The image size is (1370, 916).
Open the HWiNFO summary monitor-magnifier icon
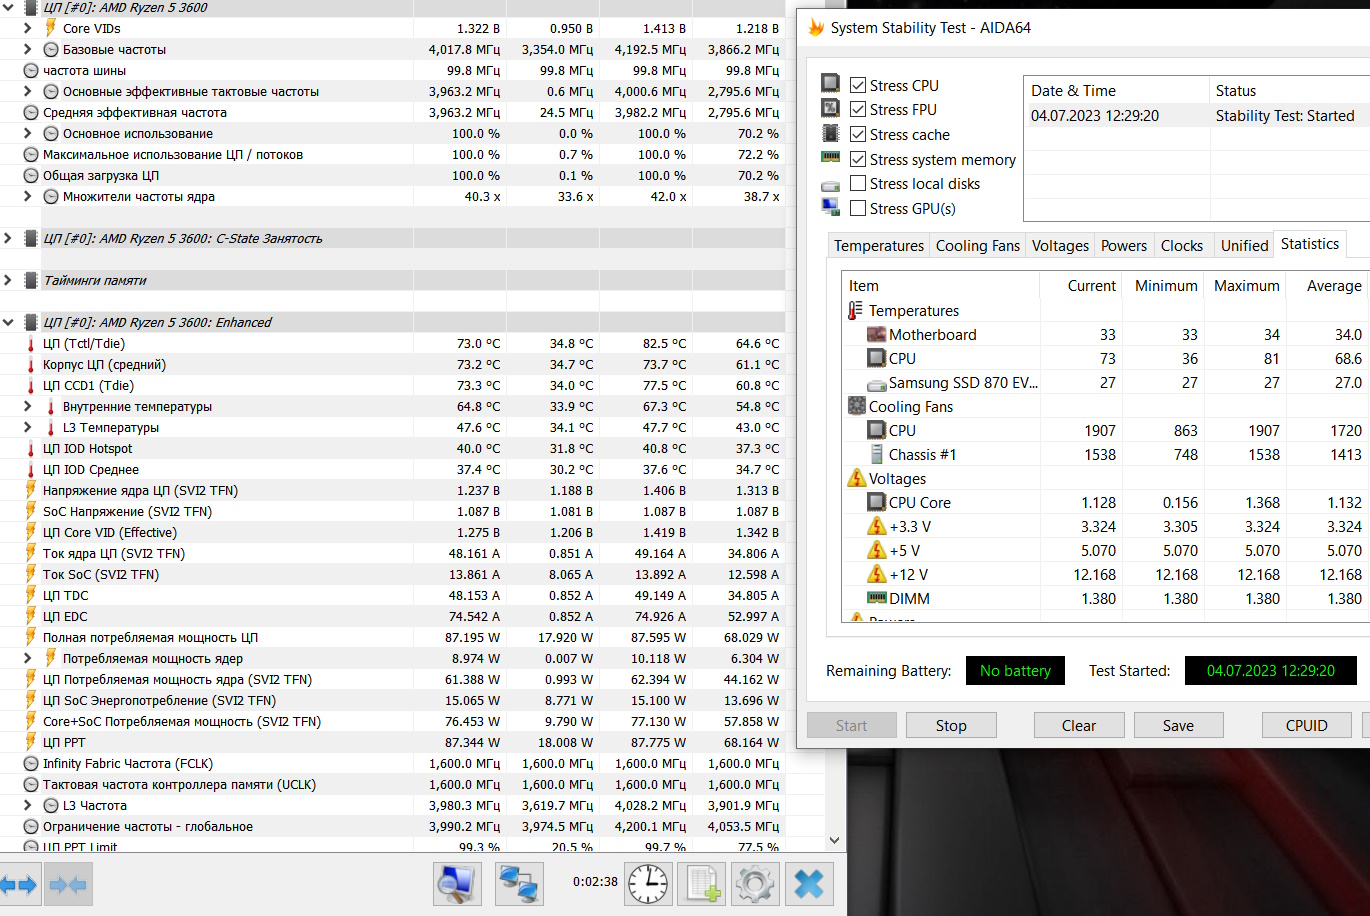457,884
